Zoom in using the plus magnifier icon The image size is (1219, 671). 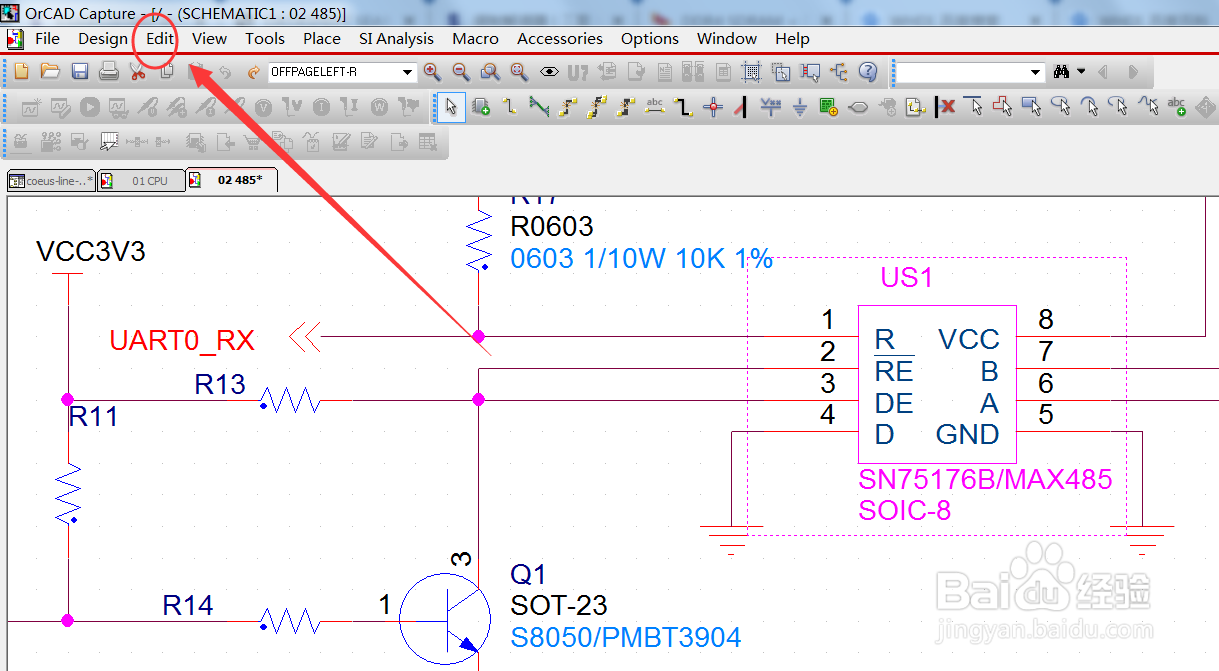432,72
